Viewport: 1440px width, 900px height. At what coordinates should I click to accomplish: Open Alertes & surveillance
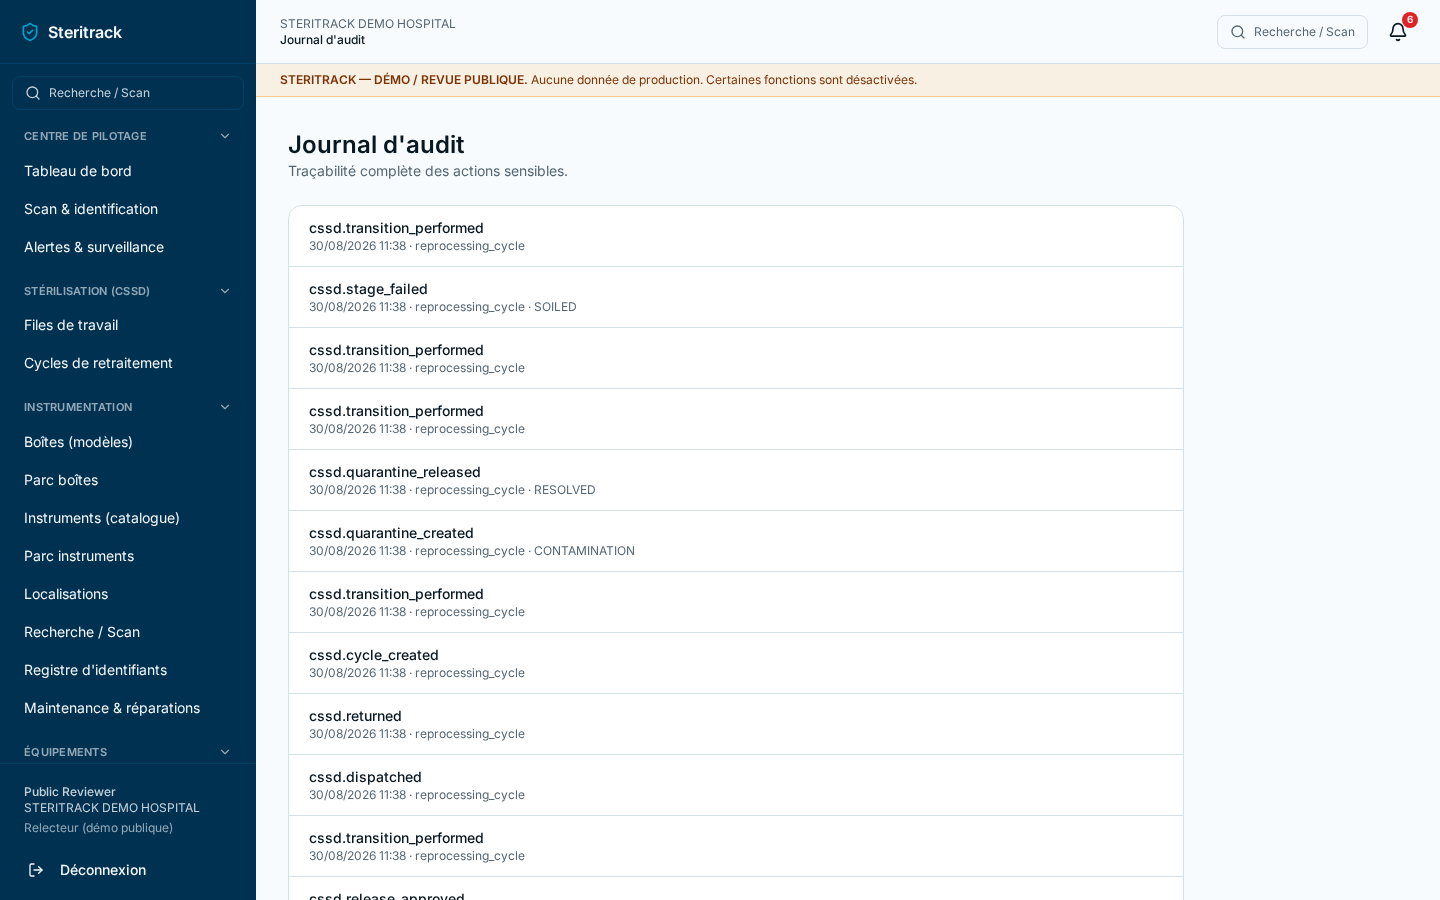tap(128, 247)
